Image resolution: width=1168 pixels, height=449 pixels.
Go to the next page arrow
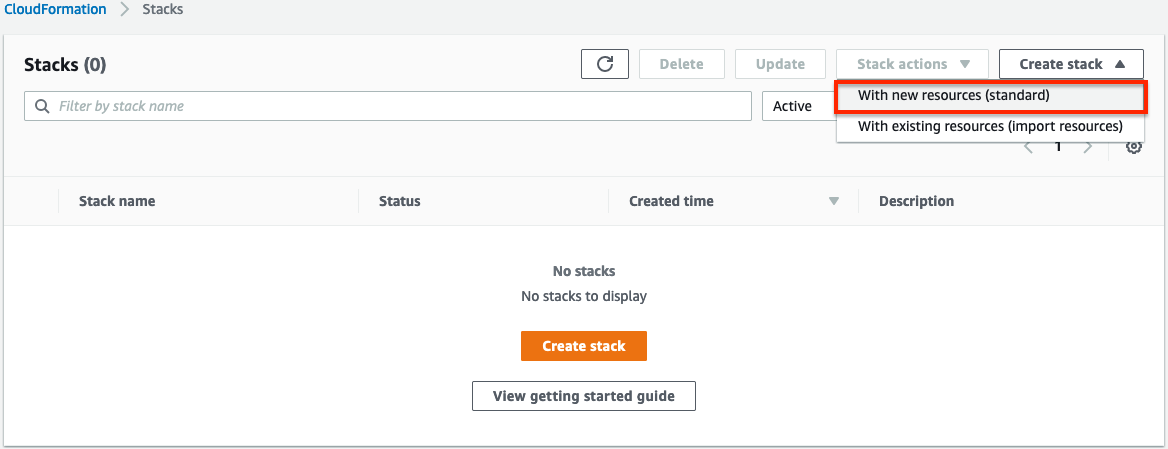tap(1088, 147)
